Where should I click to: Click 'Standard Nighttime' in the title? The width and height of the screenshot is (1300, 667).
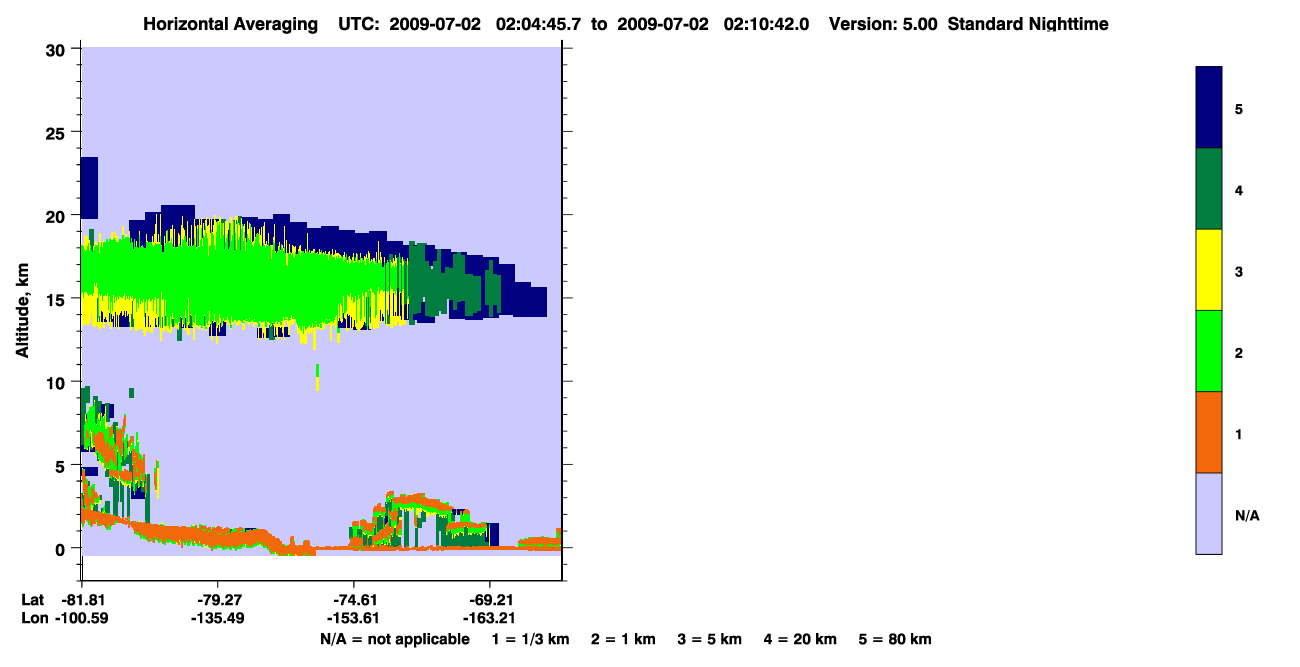tap(1028, 24)
